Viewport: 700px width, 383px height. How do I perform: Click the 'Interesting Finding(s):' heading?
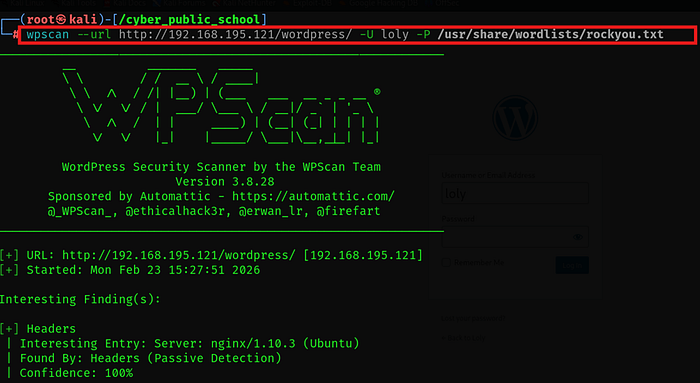tap(80, 299)
